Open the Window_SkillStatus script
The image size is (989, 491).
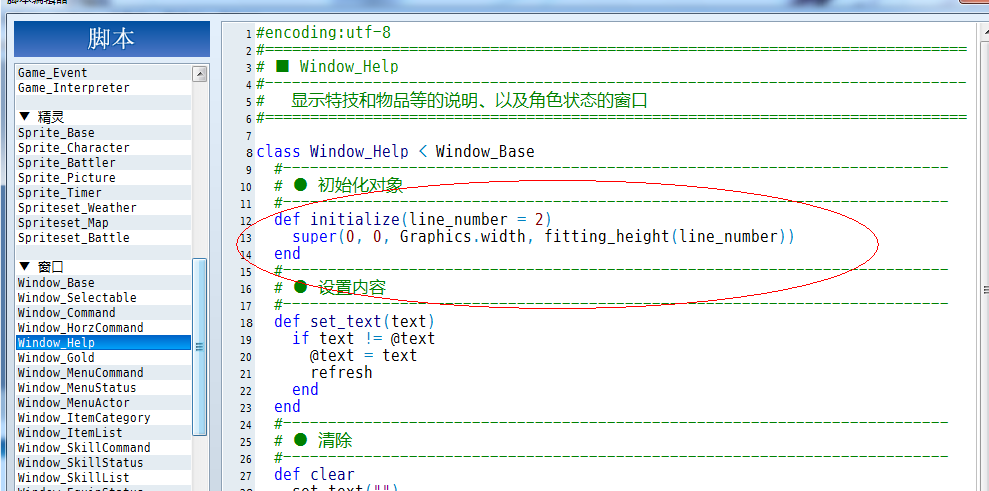click(103, 463)
